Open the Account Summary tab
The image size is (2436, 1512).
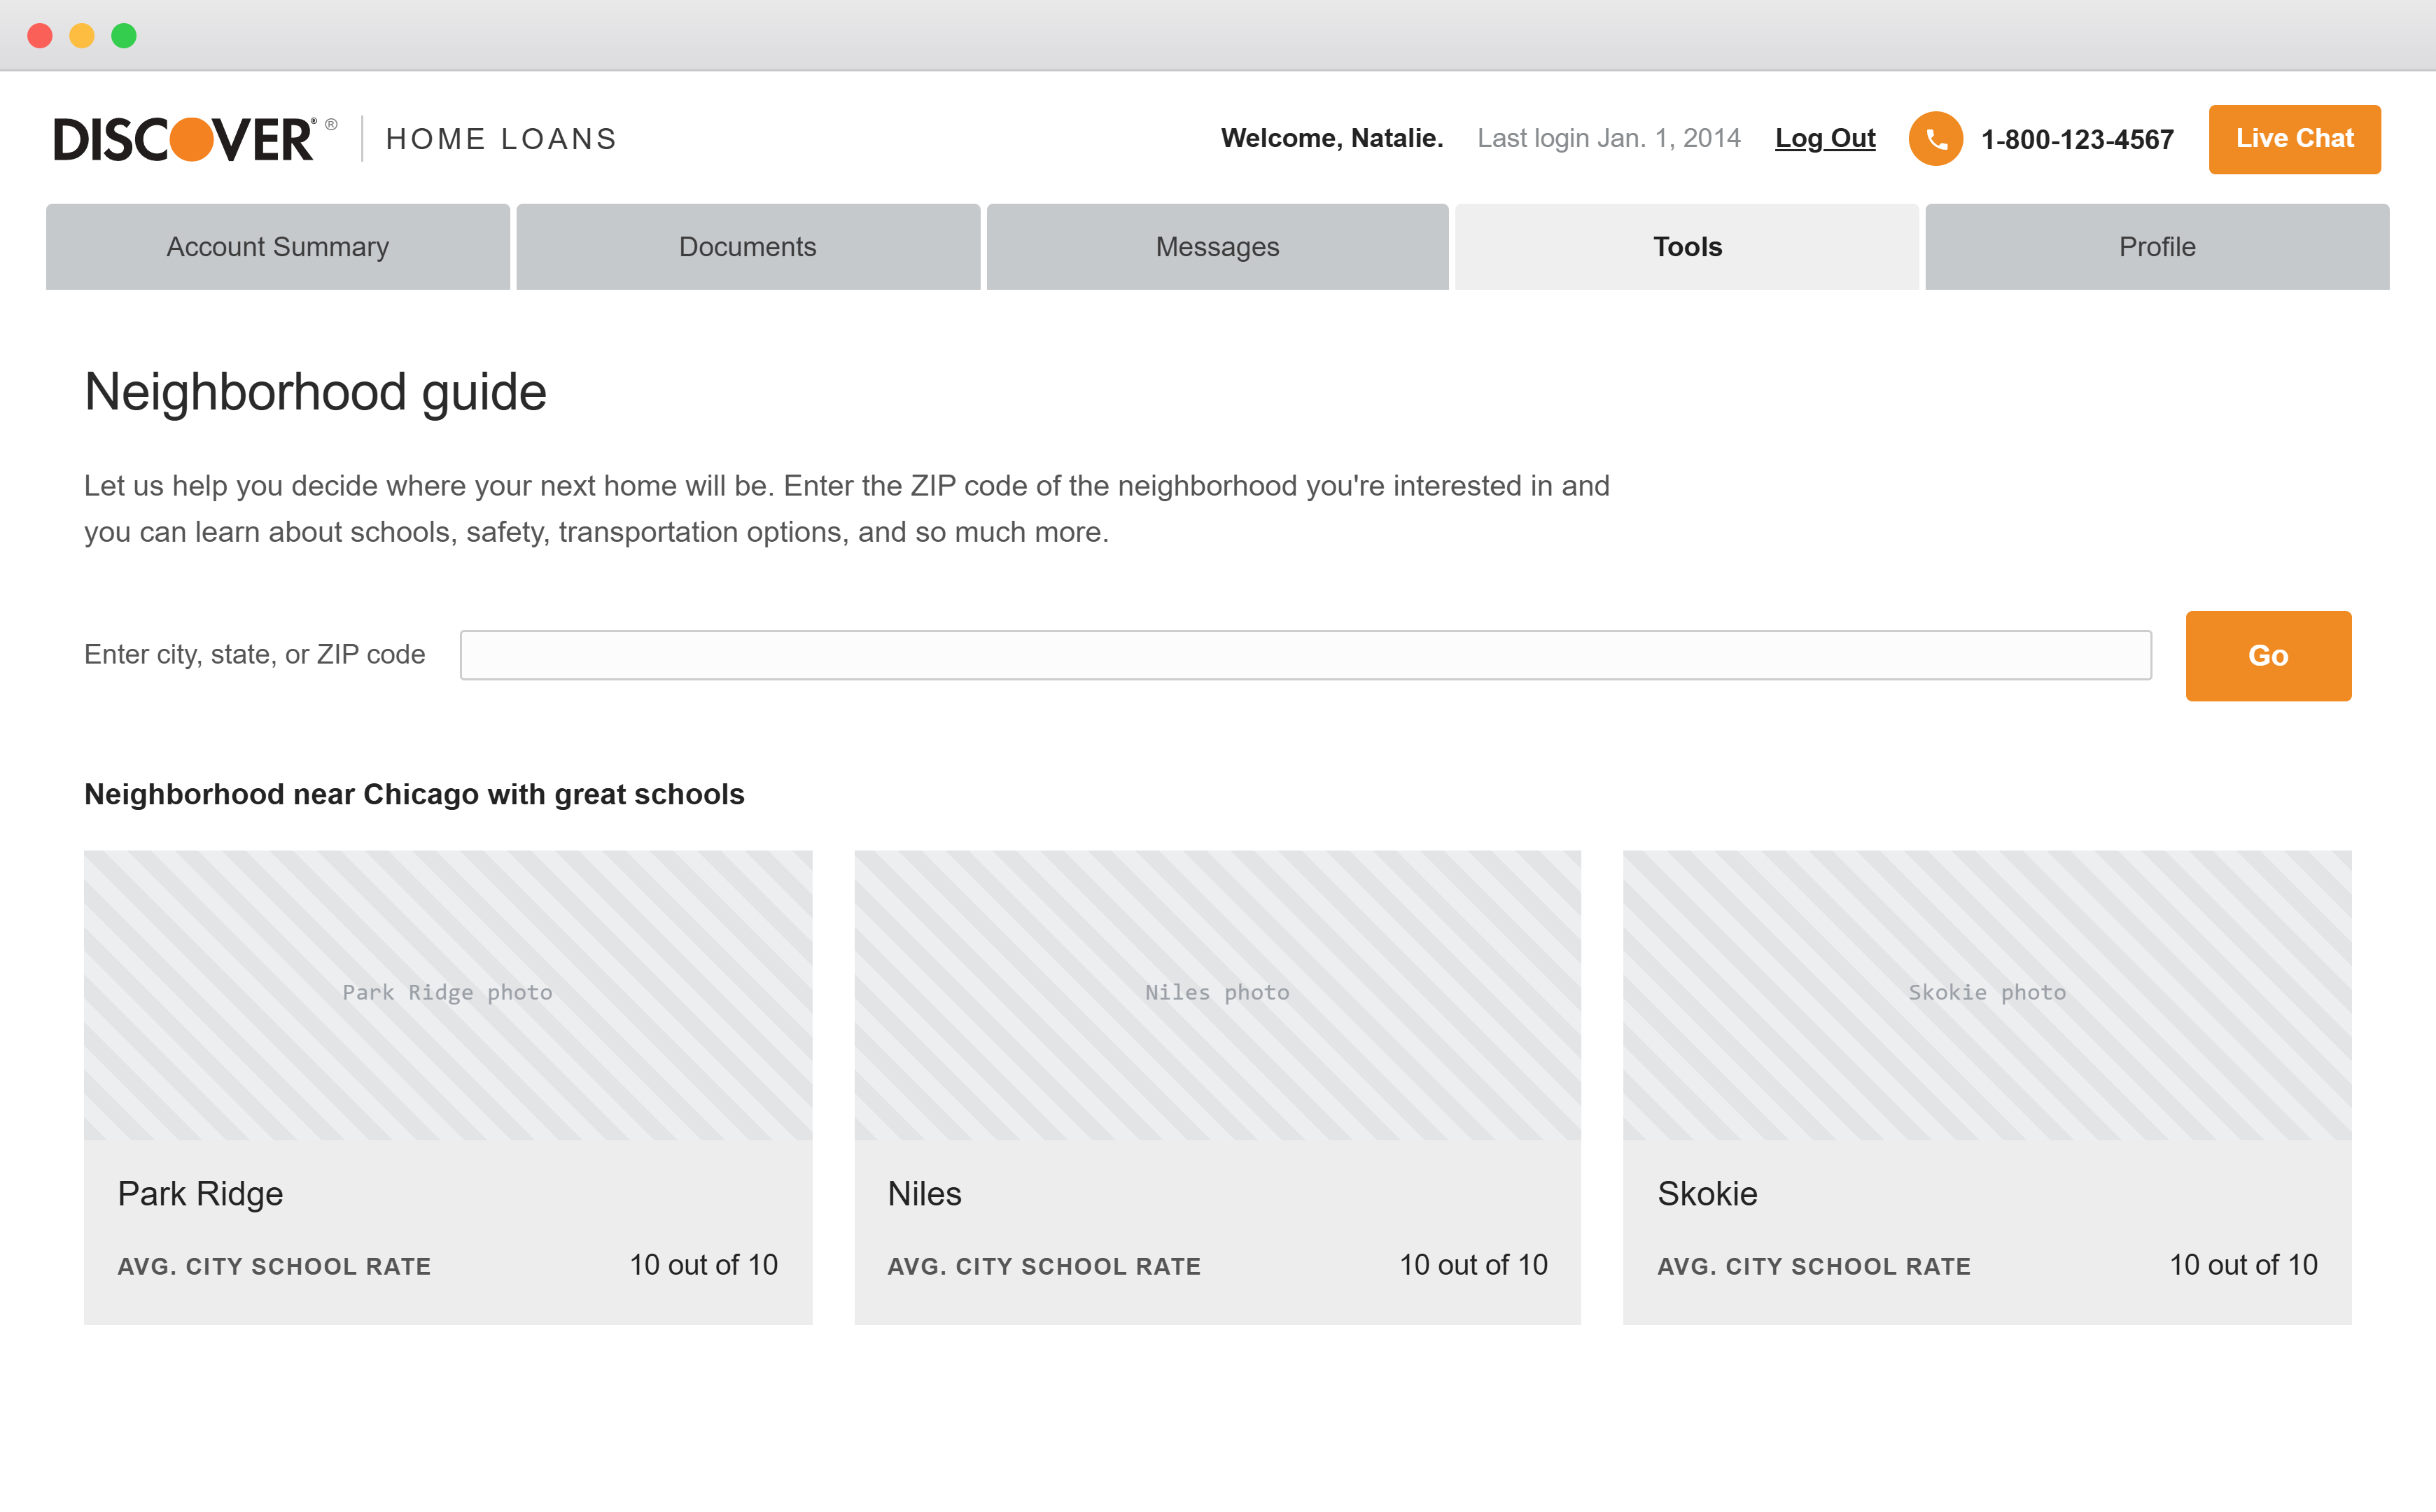click(x=278, y=247)
